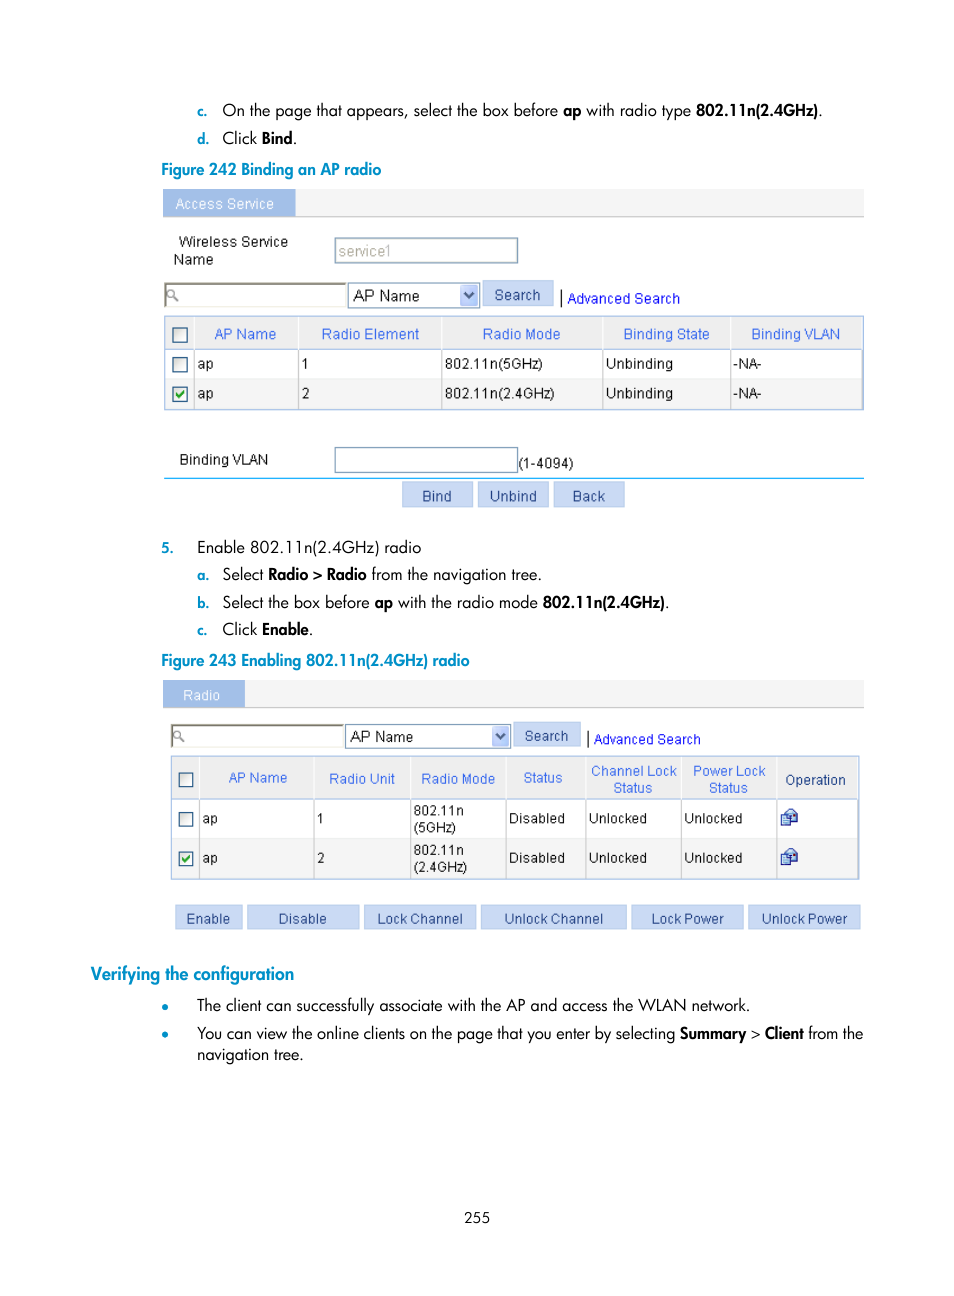This screenshot has height=1296, width=954.
Task: Select the Access Service tab
Action: [x=228, y=203]
